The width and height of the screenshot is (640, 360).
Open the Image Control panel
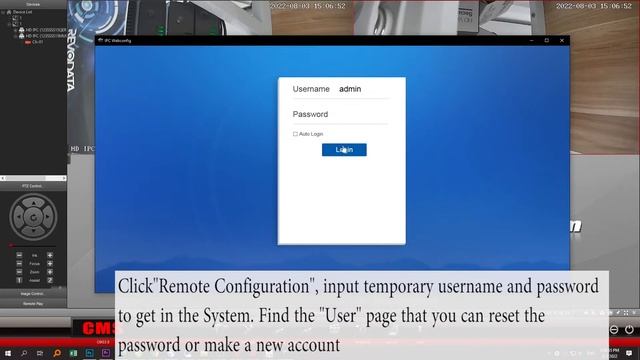click(x=33, y=294)
